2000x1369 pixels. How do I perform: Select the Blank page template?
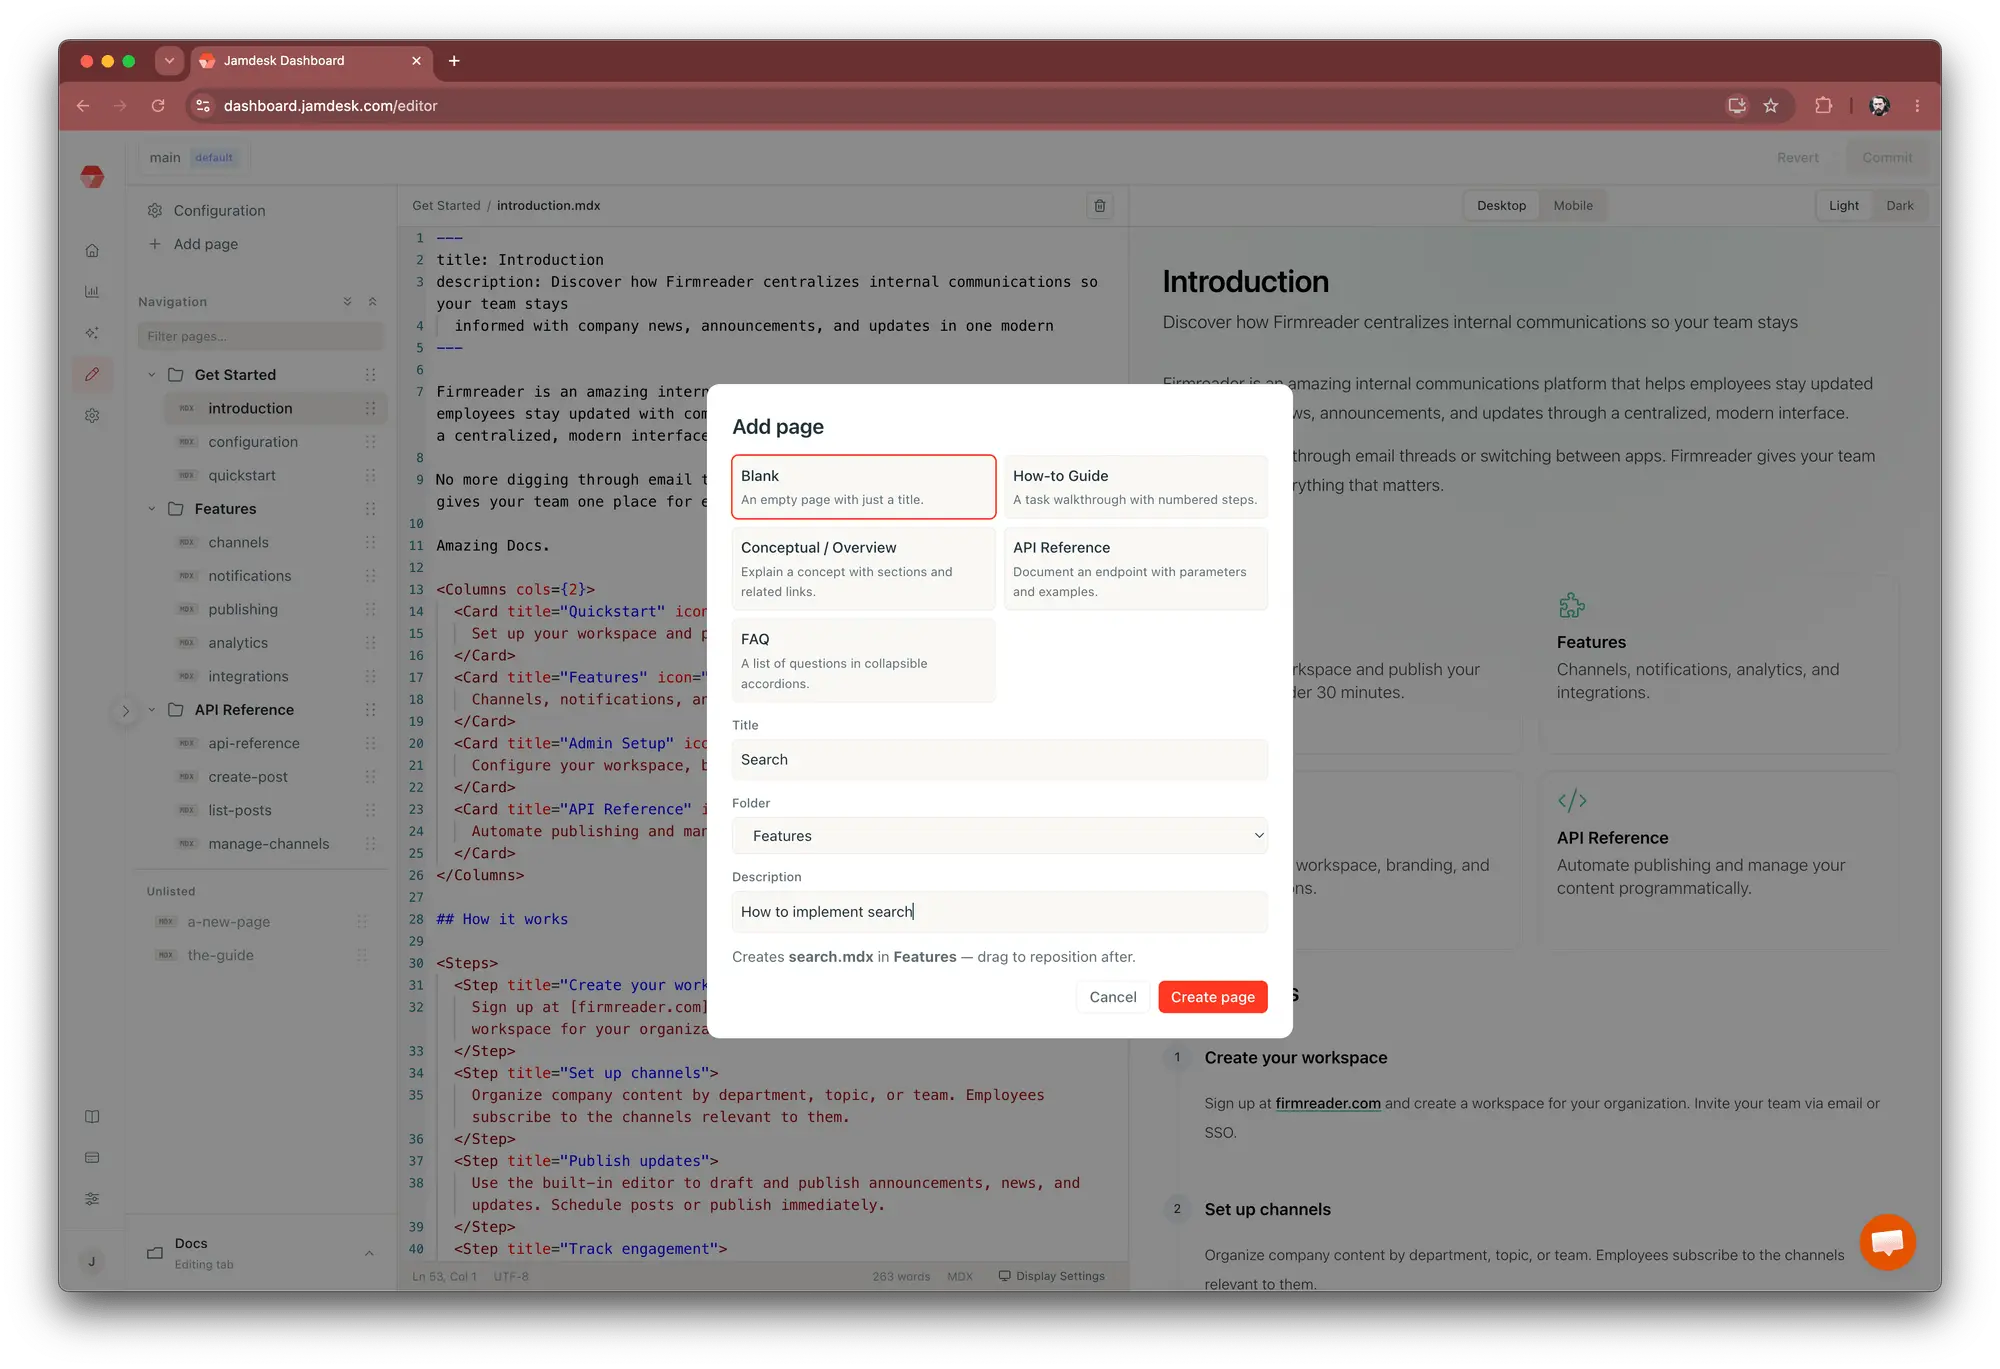(x=864, y=487)
